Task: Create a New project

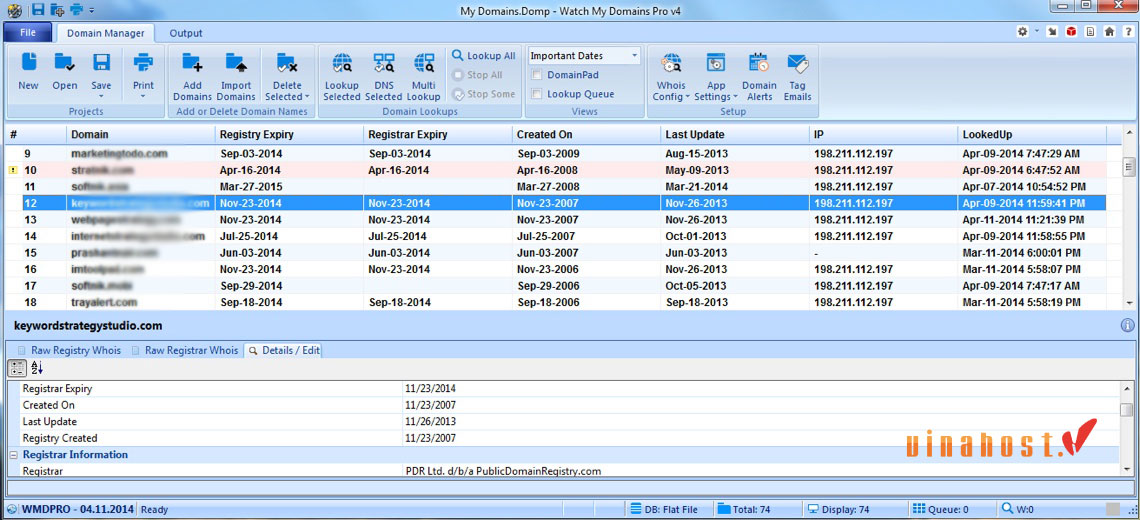Action: pyautogui.click(x=28, y=72)
